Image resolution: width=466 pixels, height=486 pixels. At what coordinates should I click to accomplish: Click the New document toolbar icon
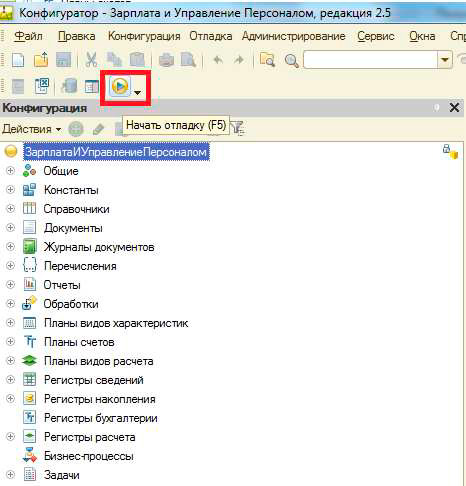point(18,60)
